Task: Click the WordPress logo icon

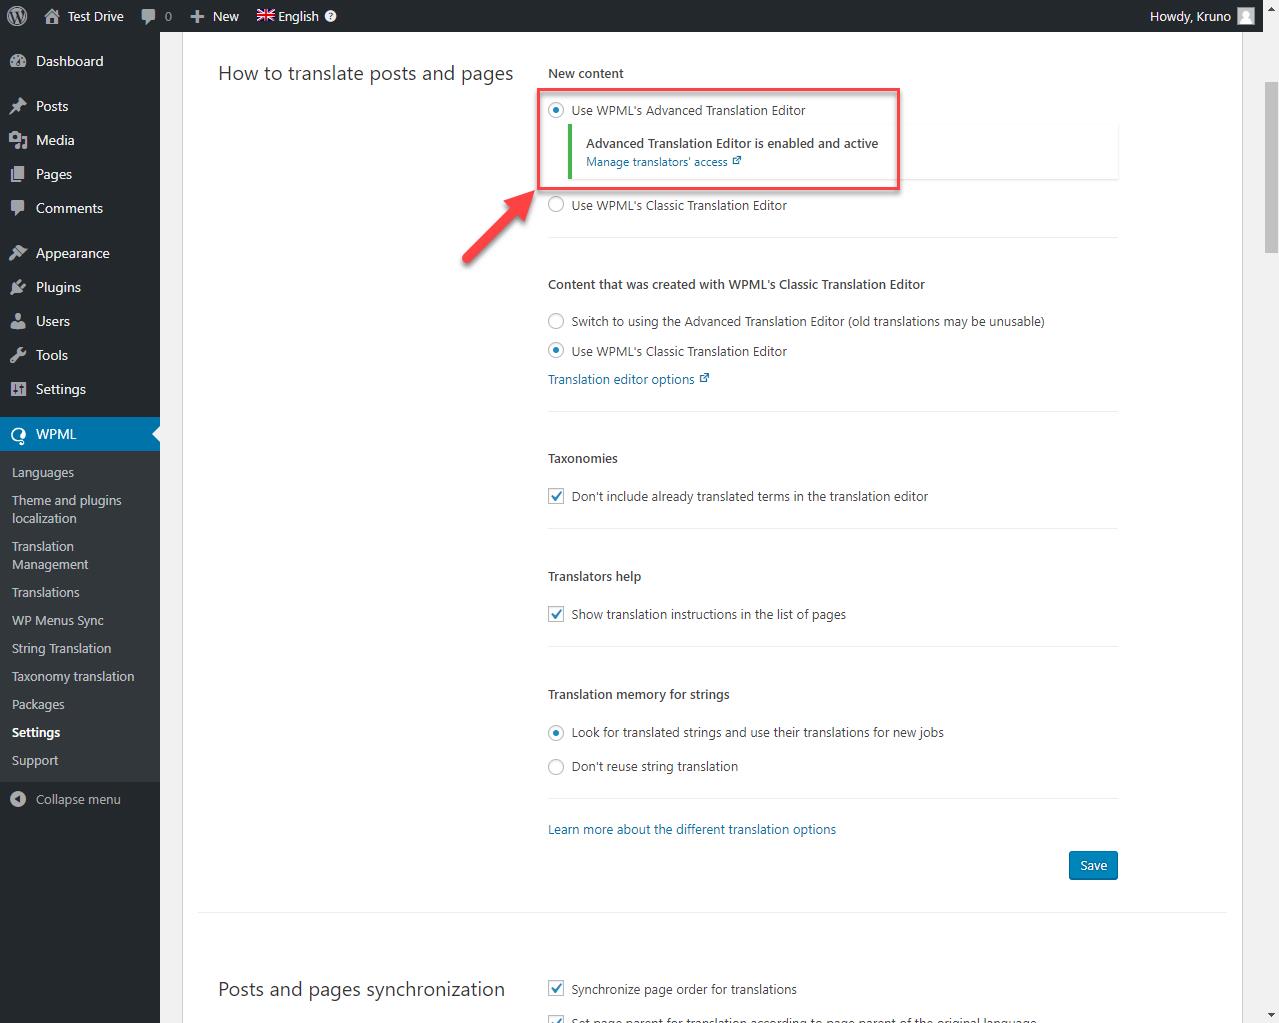Action: [x=17, y=16]
